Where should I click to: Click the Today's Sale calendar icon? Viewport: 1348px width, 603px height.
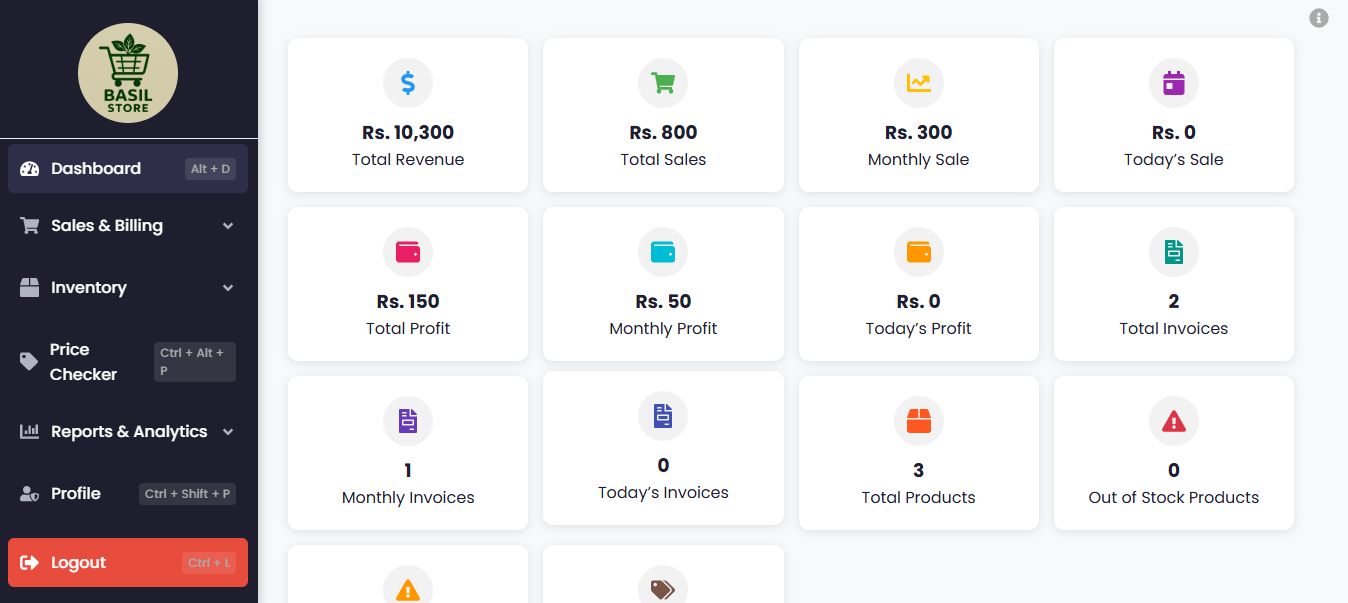(x=1174, y=83)
